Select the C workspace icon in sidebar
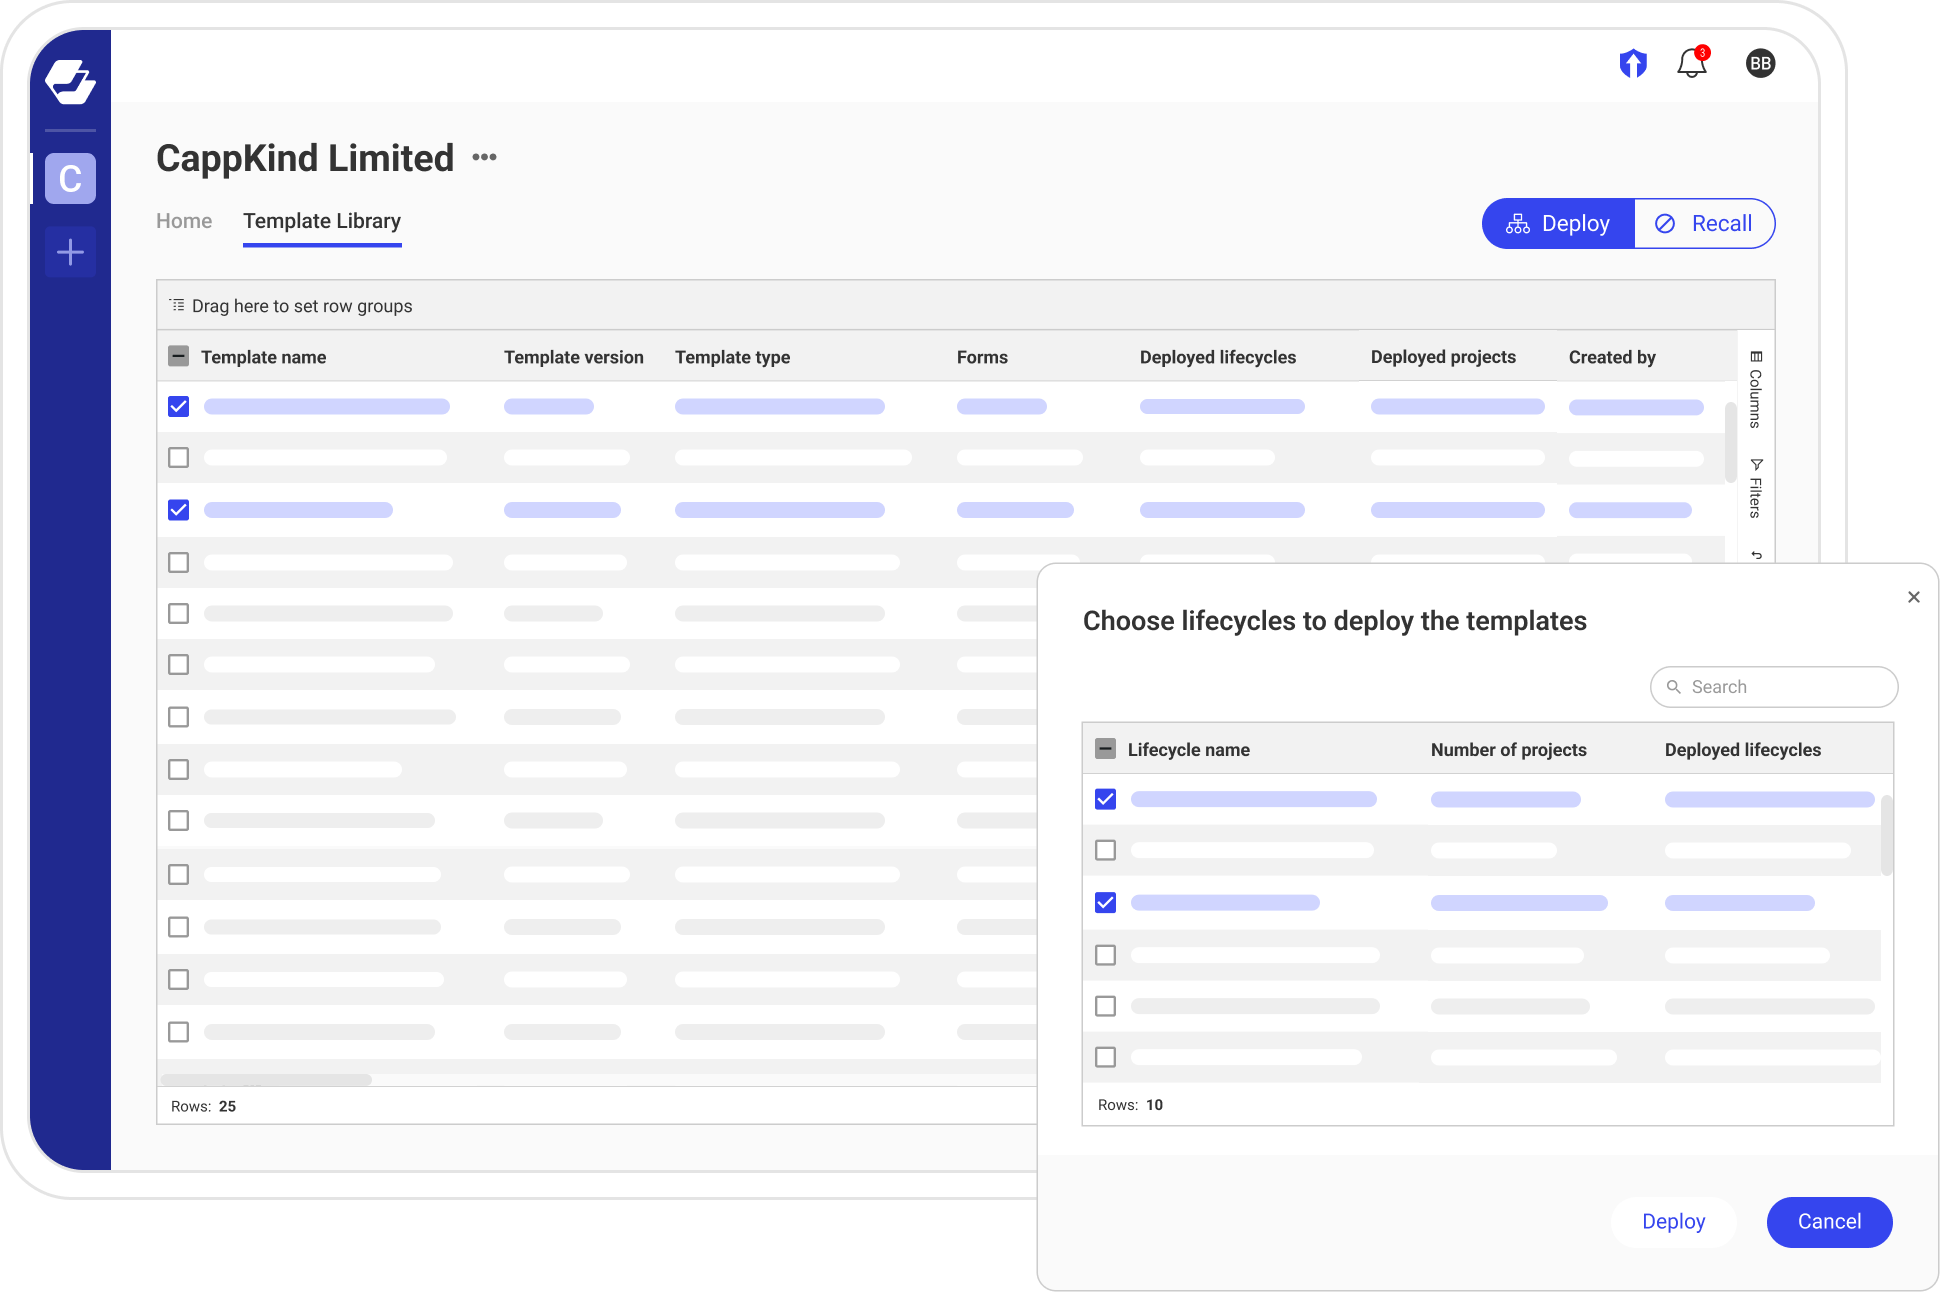 click(70, 179)
